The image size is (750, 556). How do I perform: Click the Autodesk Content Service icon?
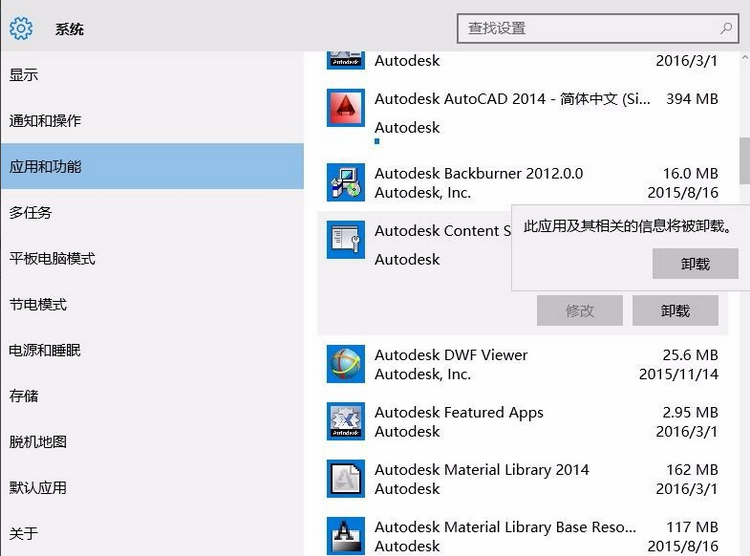click(x=346, y=240)
